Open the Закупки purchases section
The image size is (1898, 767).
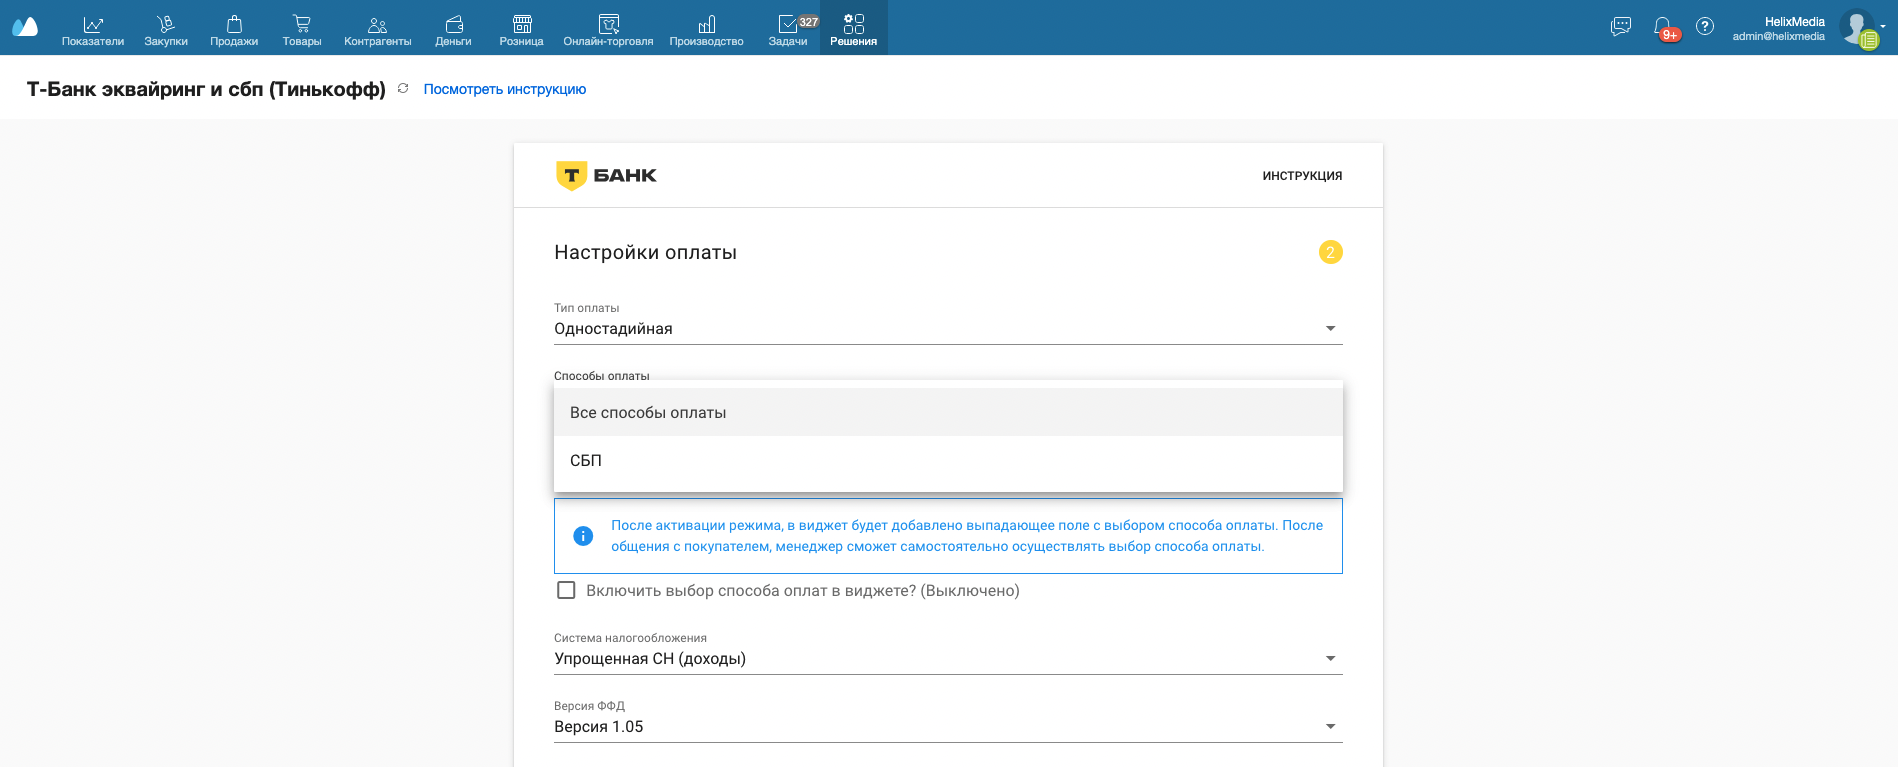[166, 29]
